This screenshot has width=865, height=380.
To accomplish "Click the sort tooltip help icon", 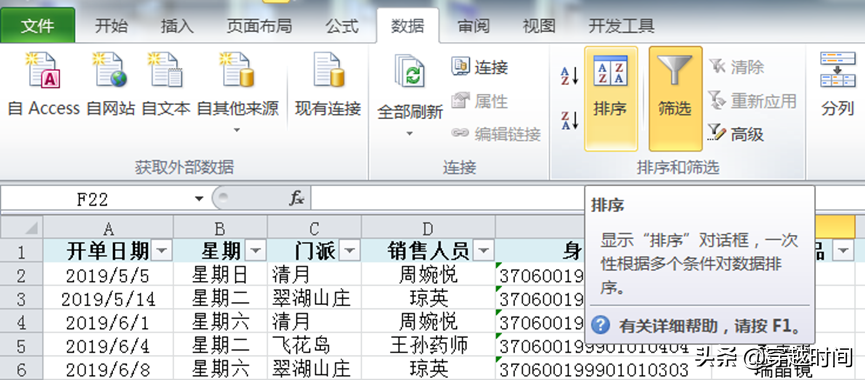I will click(601, 325).
